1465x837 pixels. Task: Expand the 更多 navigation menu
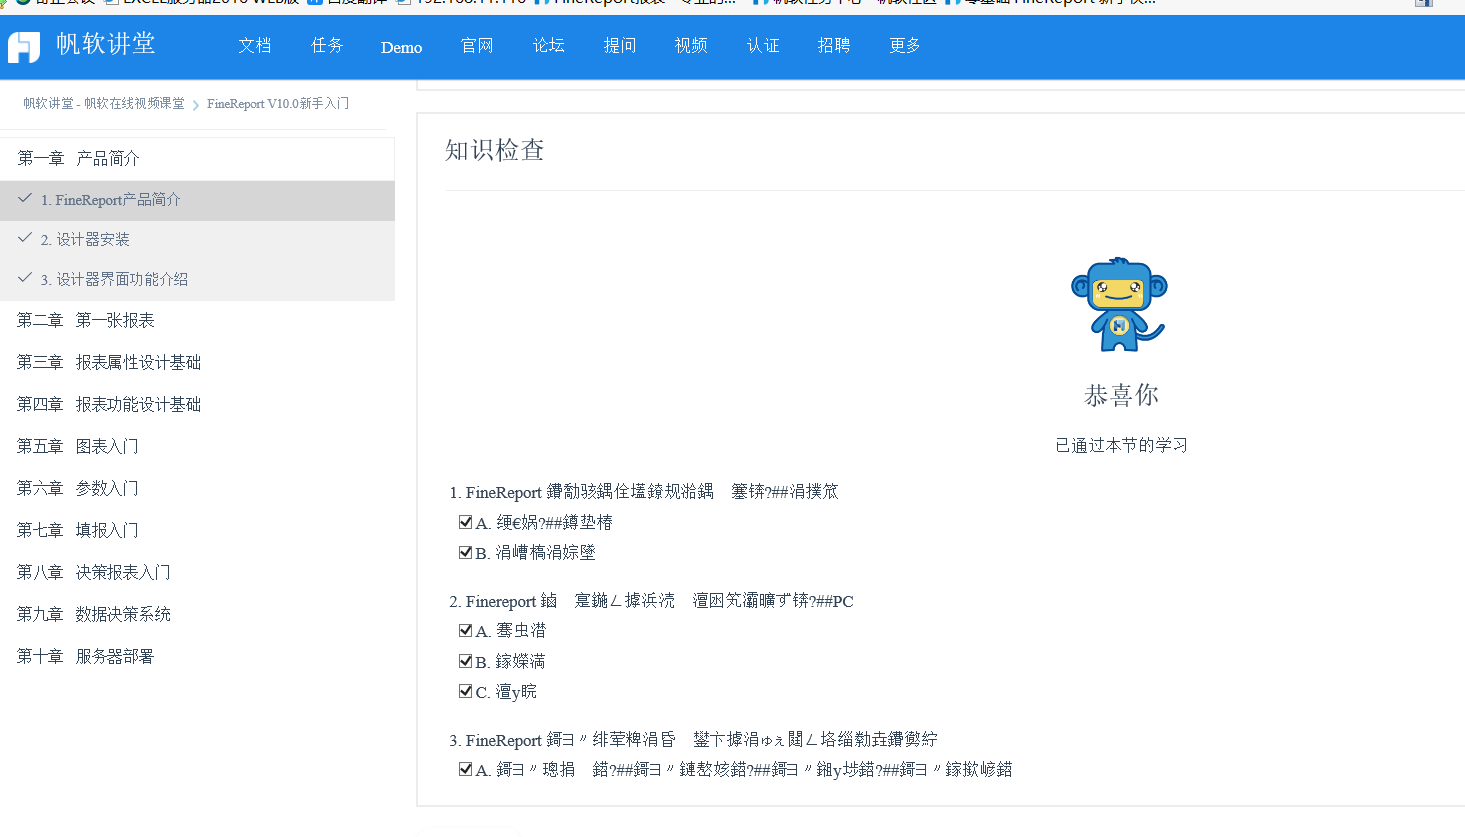(905, 45)
